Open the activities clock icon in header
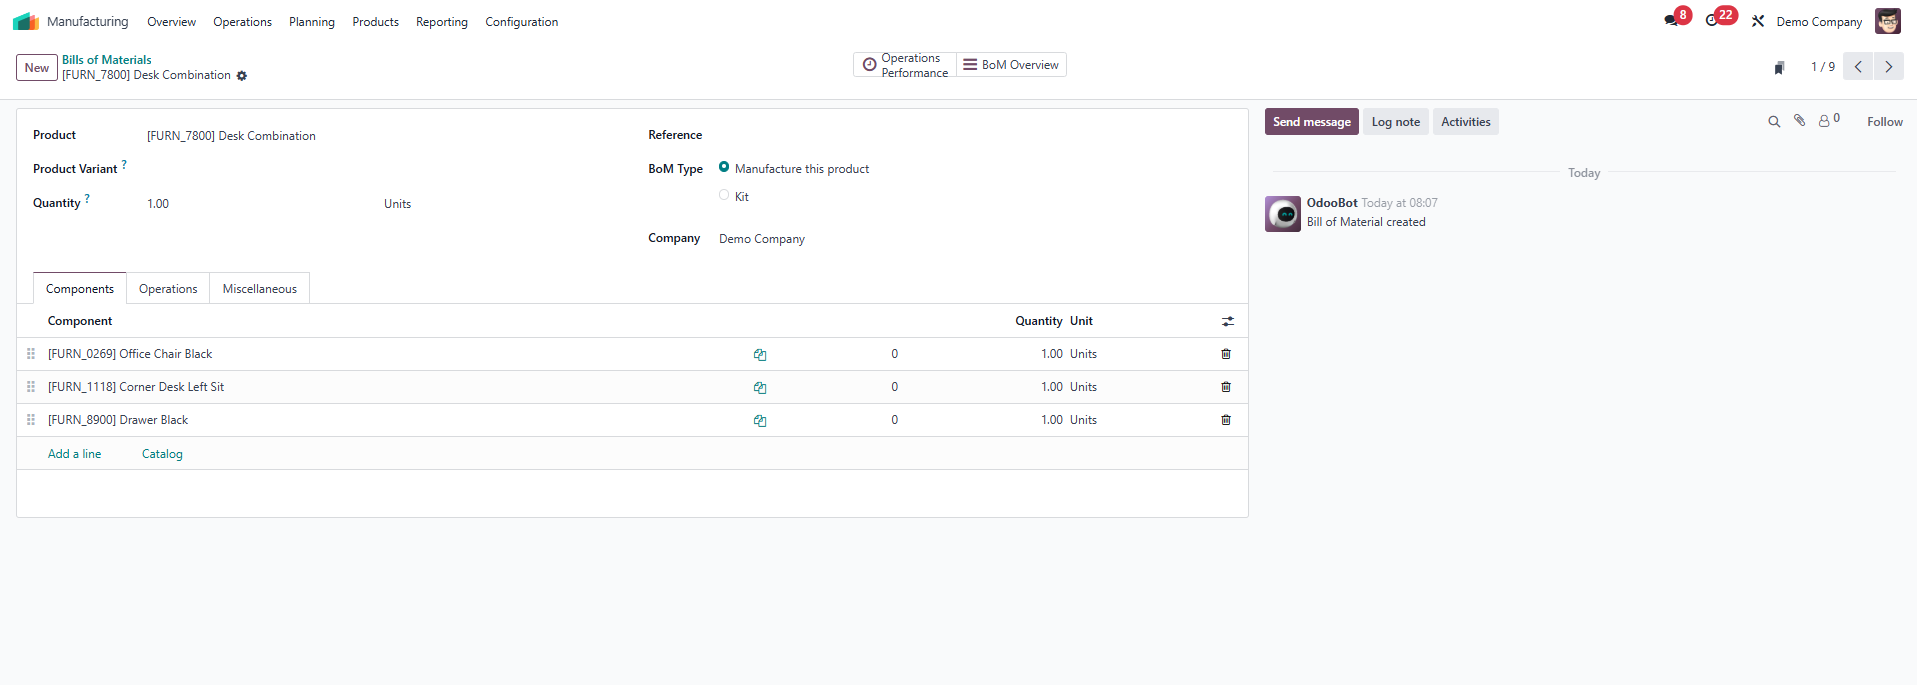 (x=1713, y=21)
